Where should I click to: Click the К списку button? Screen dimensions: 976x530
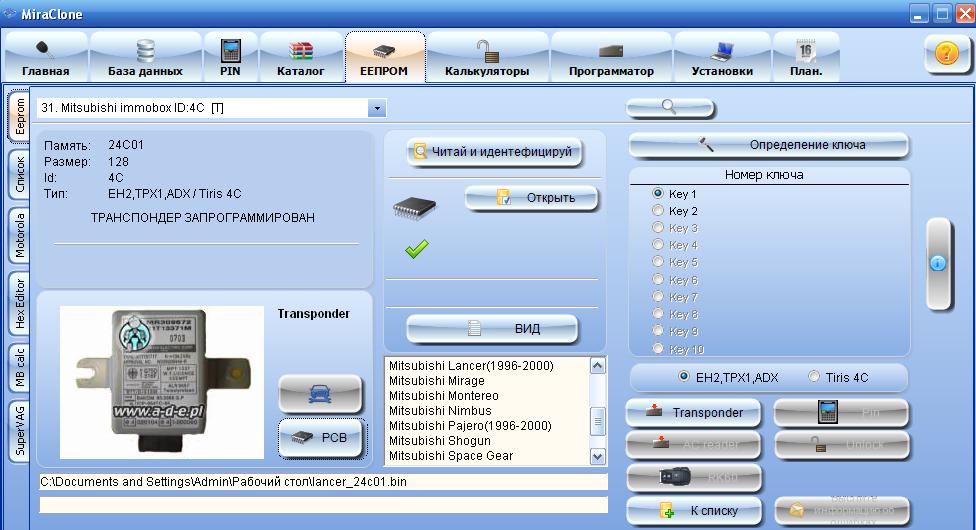(x=693, y=511)
